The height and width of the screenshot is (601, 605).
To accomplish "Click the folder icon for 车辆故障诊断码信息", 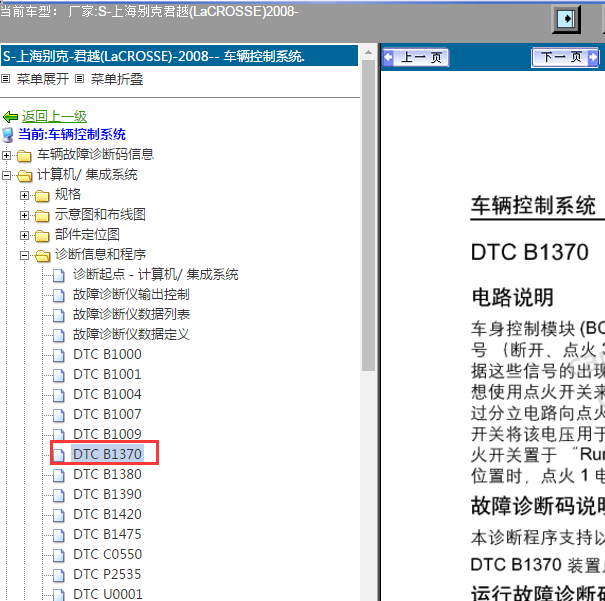I will (24, 156).
